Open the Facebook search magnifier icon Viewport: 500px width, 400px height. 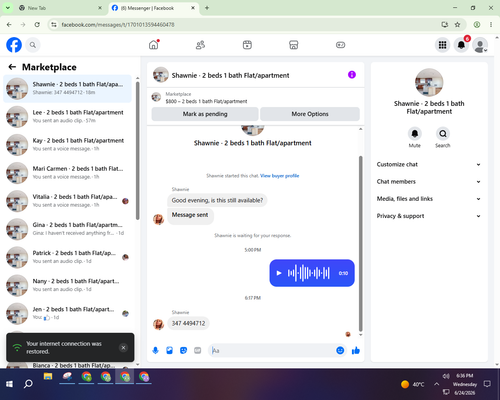[x=33, y=45]
